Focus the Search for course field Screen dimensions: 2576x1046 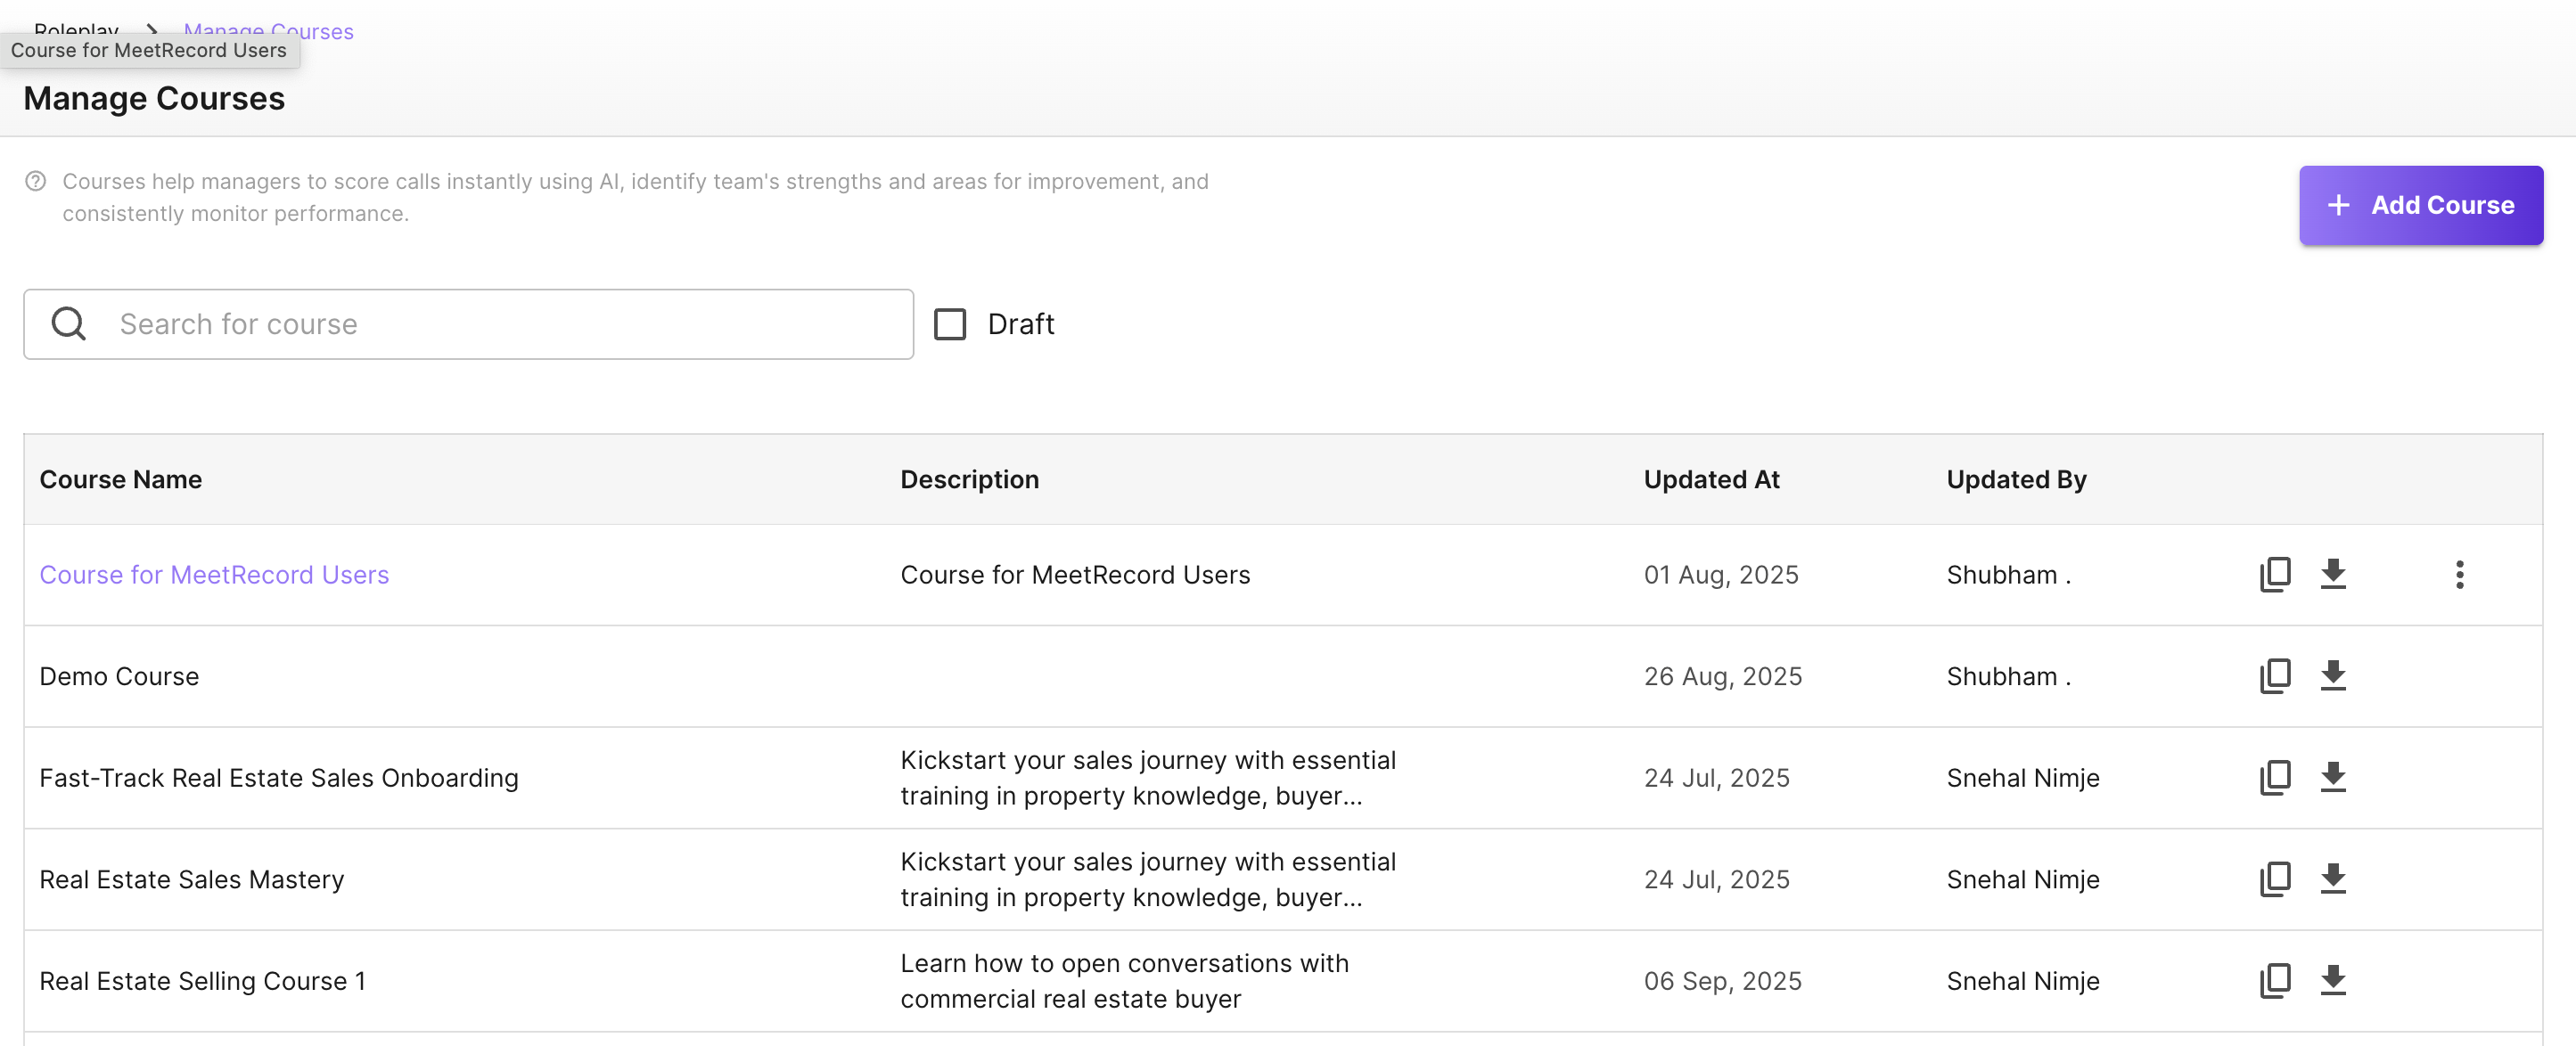click(x=500, y=324)
